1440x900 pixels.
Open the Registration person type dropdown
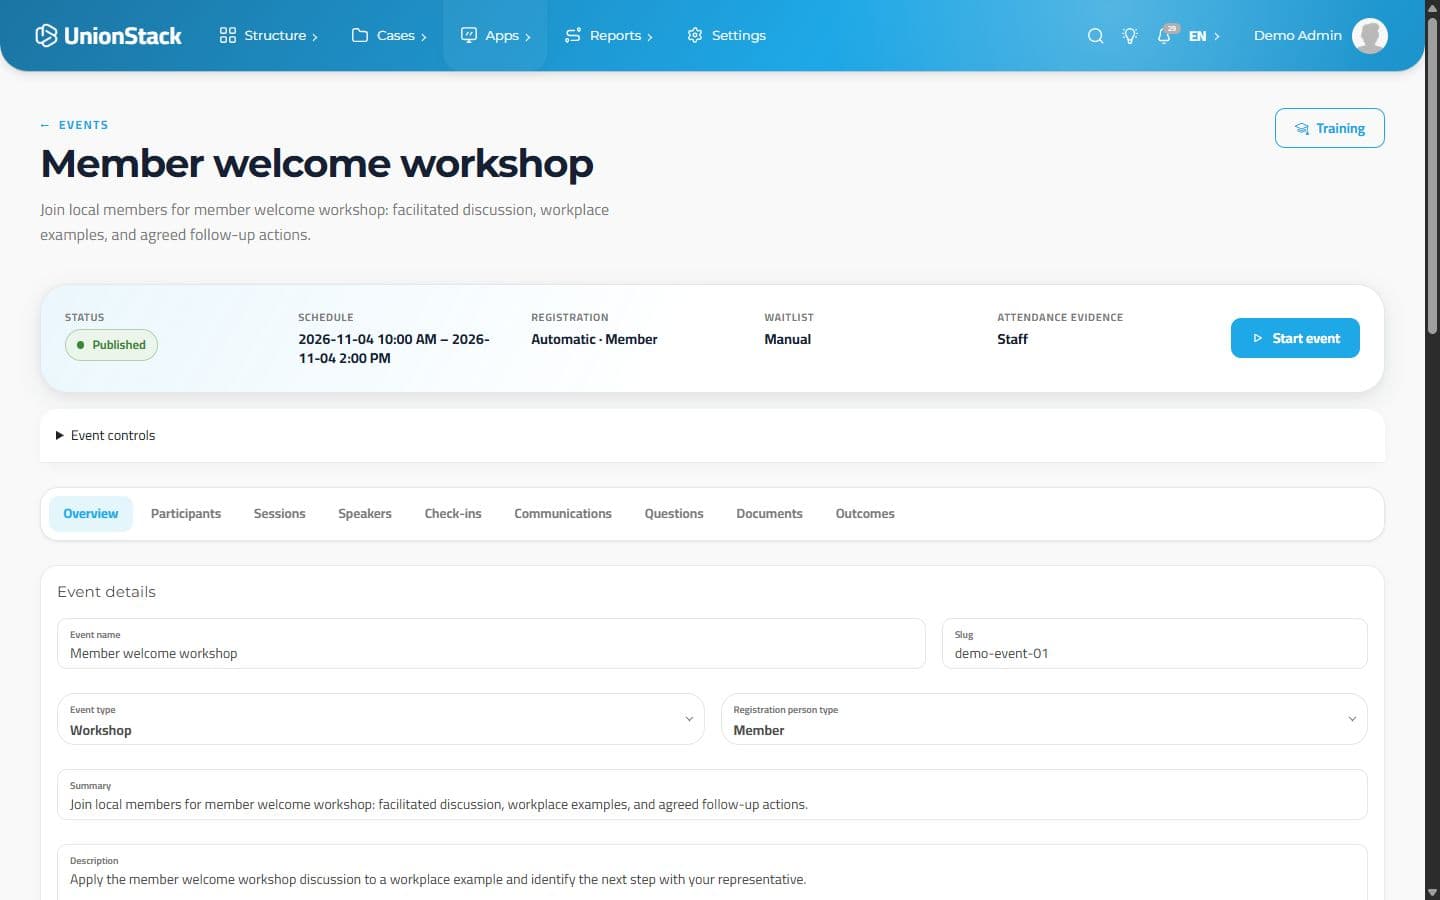pyautogui.click(x=1044, y=719)
